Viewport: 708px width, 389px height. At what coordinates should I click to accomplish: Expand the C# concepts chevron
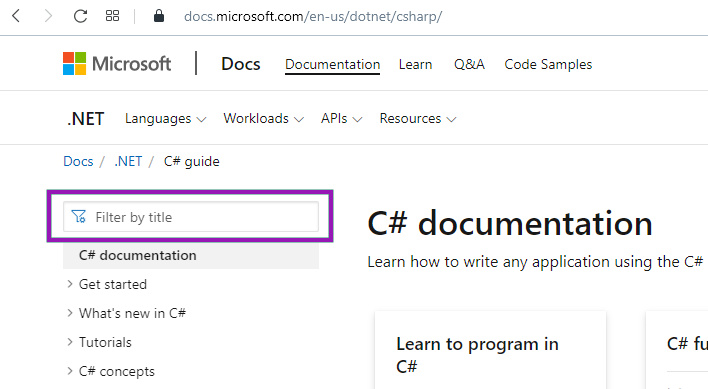pyautogui.click(x=70, y=371)
